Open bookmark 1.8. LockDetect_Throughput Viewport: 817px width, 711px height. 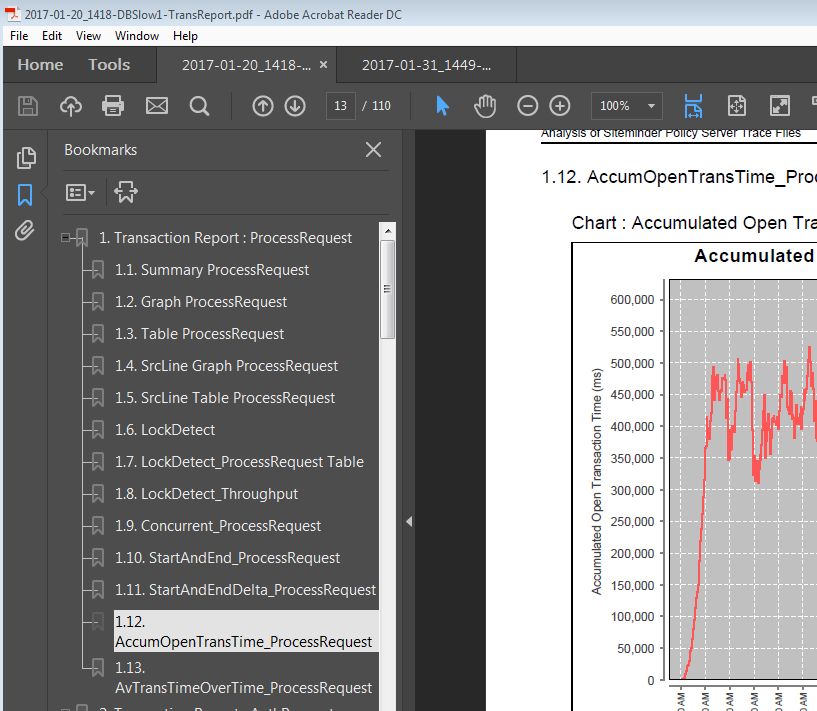tap(207, 494)
